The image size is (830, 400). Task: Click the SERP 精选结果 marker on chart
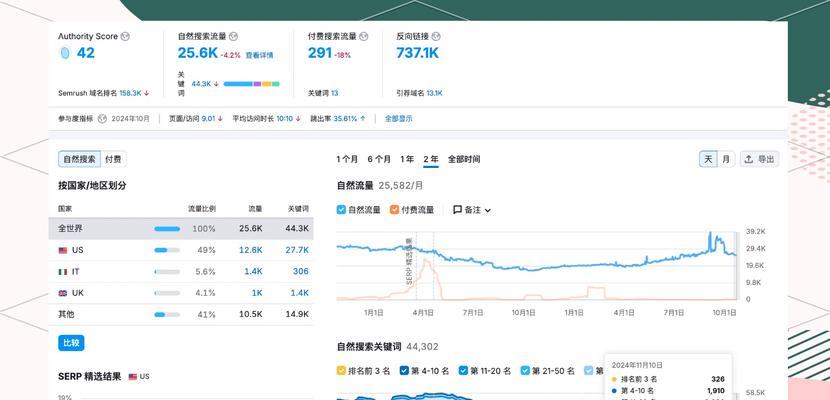coord(409,262)
